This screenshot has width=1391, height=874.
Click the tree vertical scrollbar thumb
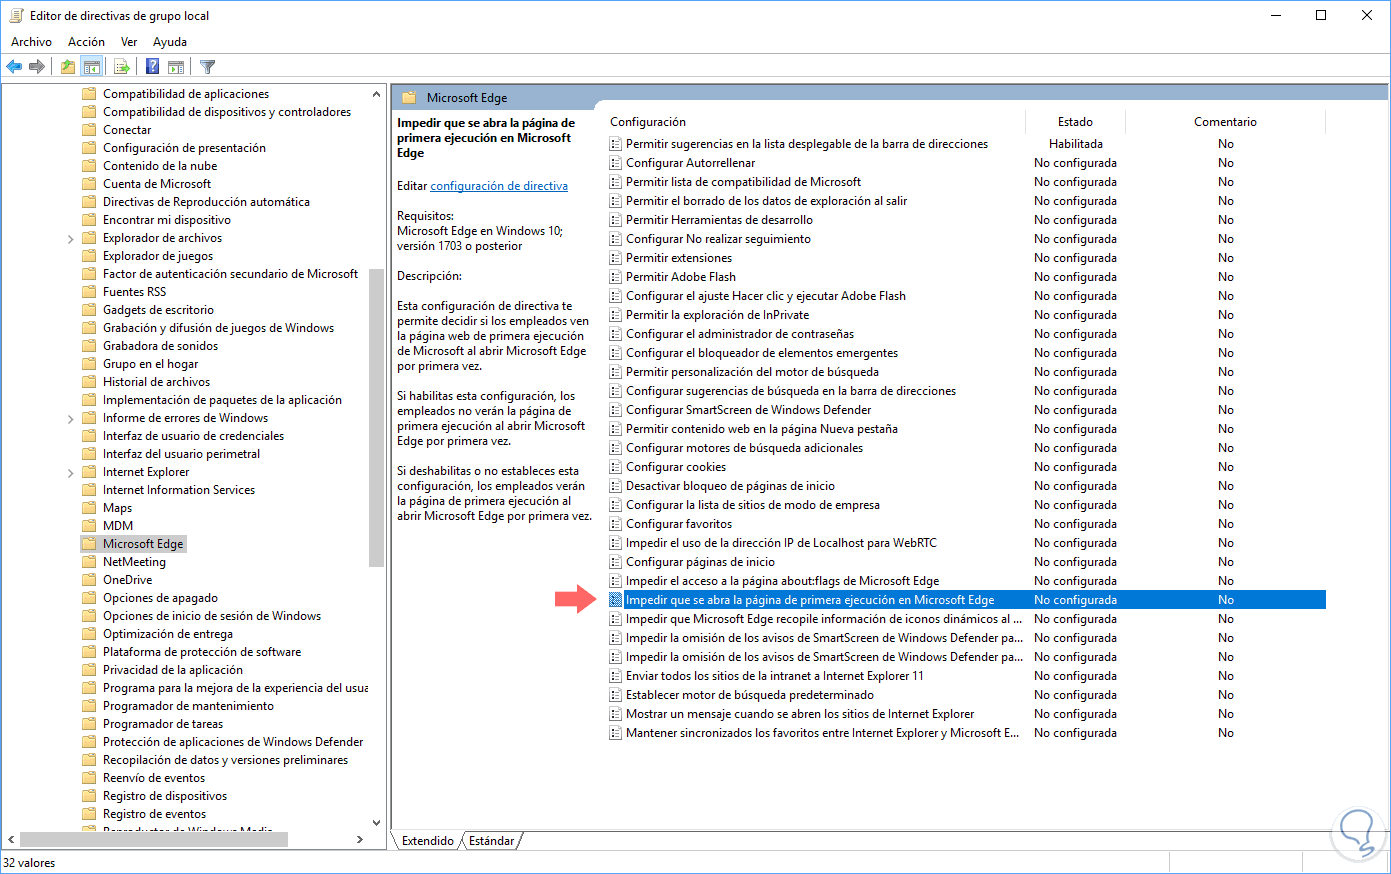point(376,418)
